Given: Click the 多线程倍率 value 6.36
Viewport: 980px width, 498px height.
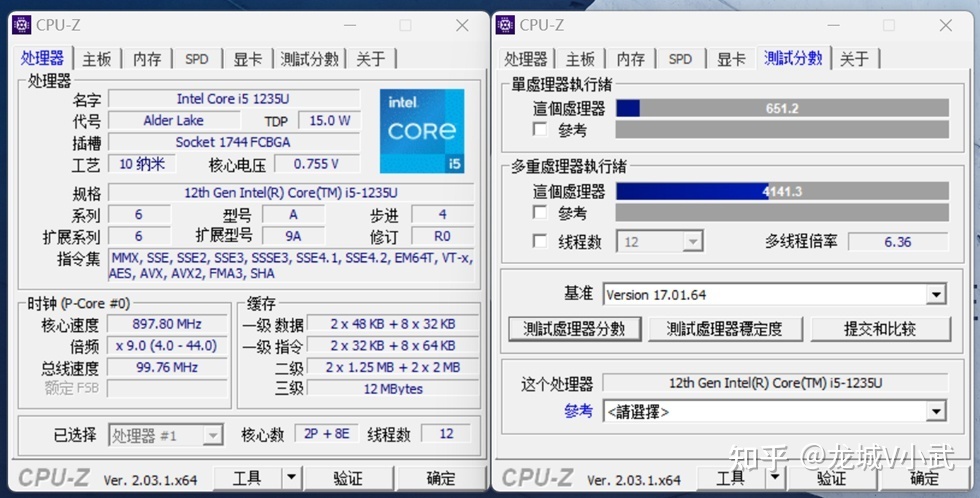Looking at the screenshot, I should point(898,242).
